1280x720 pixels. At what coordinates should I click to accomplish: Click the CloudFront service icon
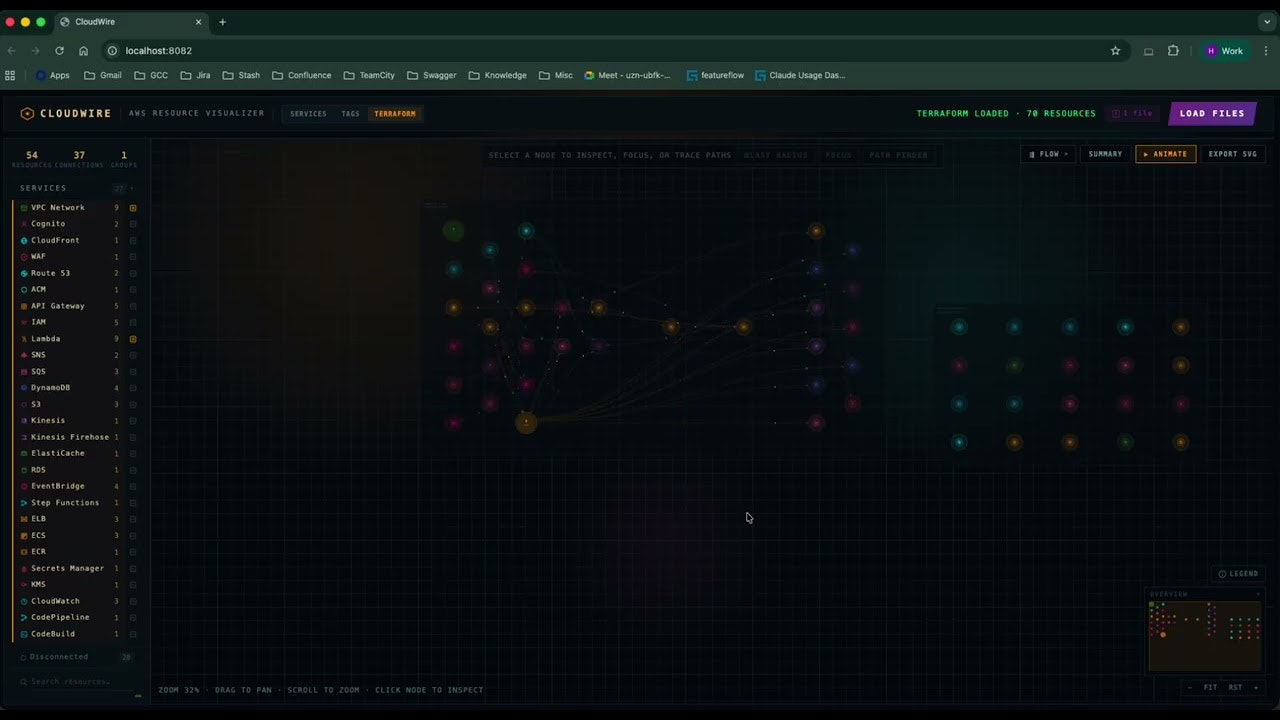[x=24, y=241]
